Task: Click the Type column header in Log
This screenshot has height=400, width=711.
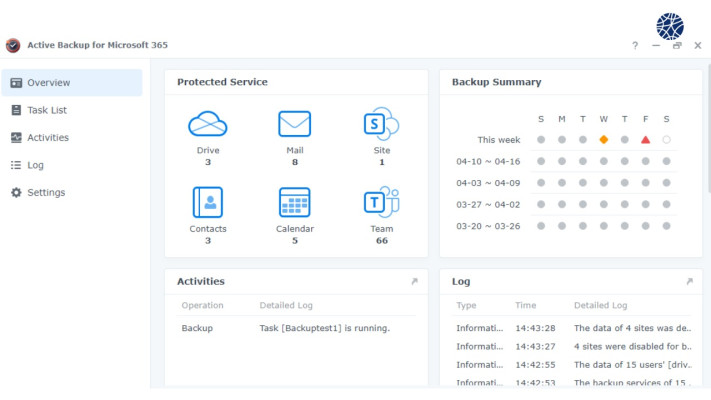Action: pos(466,305)
